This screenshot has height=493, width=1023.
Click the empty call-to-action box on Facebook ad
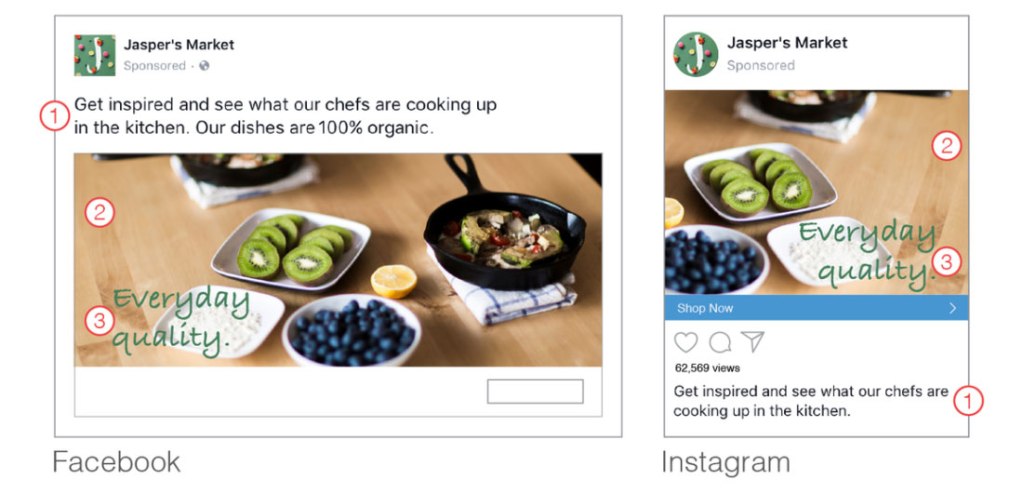(535, 391)
